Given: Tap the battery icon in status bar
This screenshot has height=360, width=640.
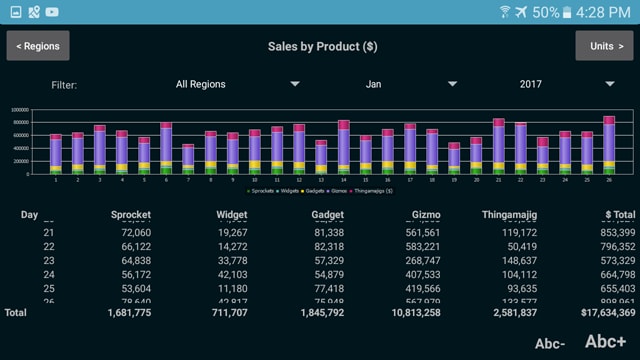Looking at the screenshot, I should [x=567, y=12].
